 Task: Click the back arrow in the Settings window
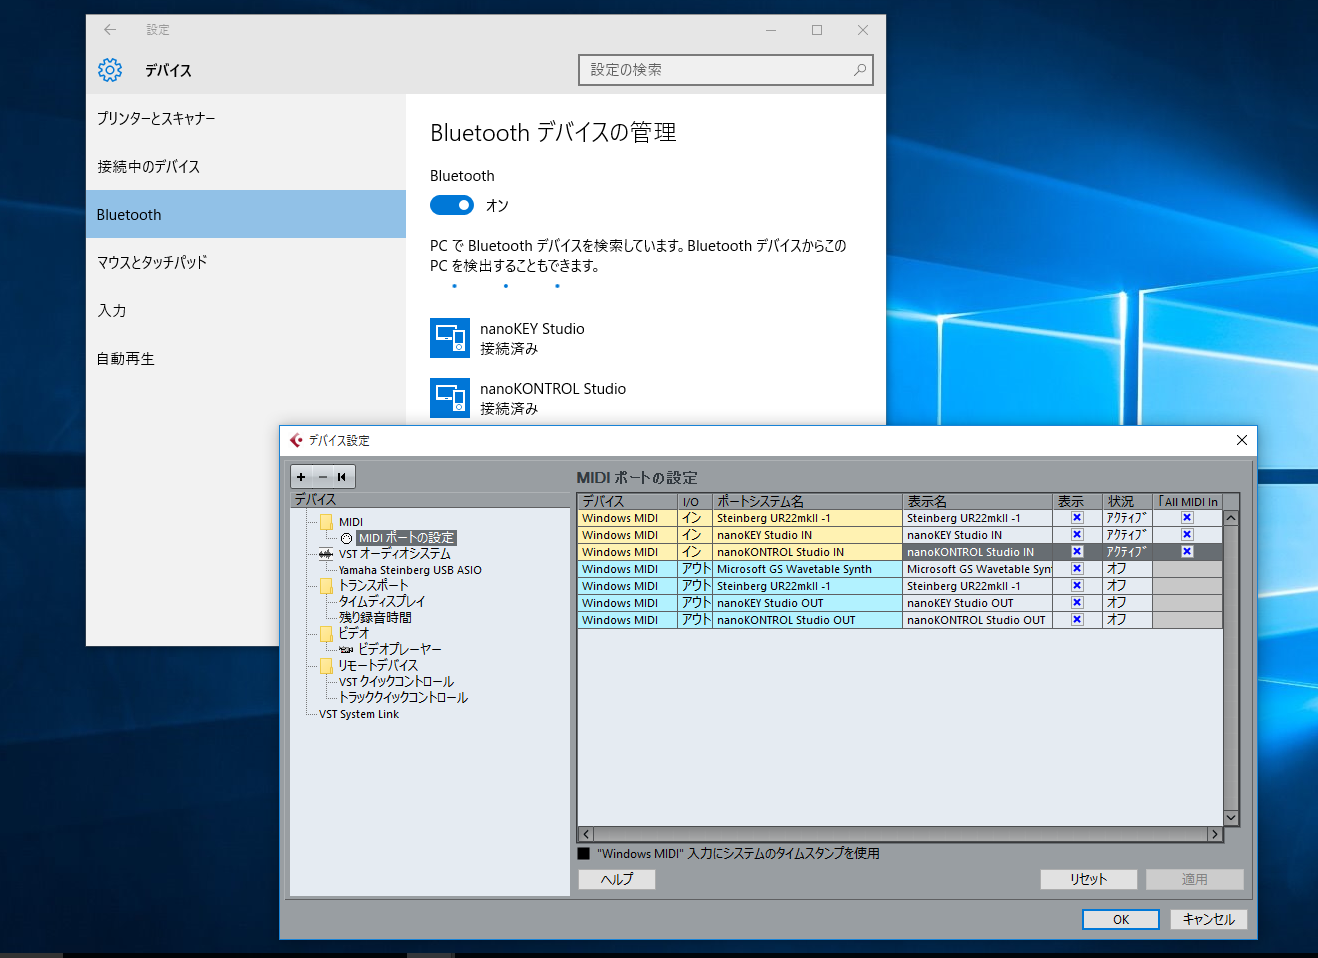[x=110, y=30]
